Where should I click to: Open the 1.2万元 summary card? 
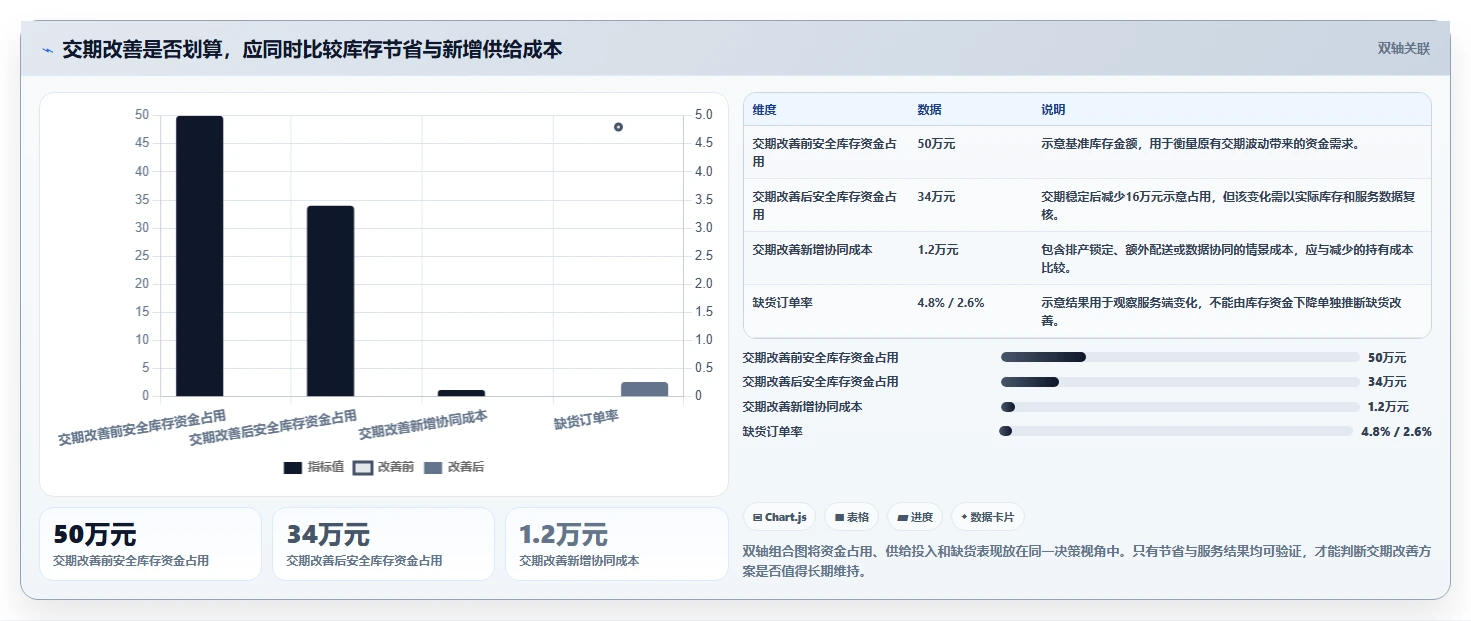tap(617, 544)
